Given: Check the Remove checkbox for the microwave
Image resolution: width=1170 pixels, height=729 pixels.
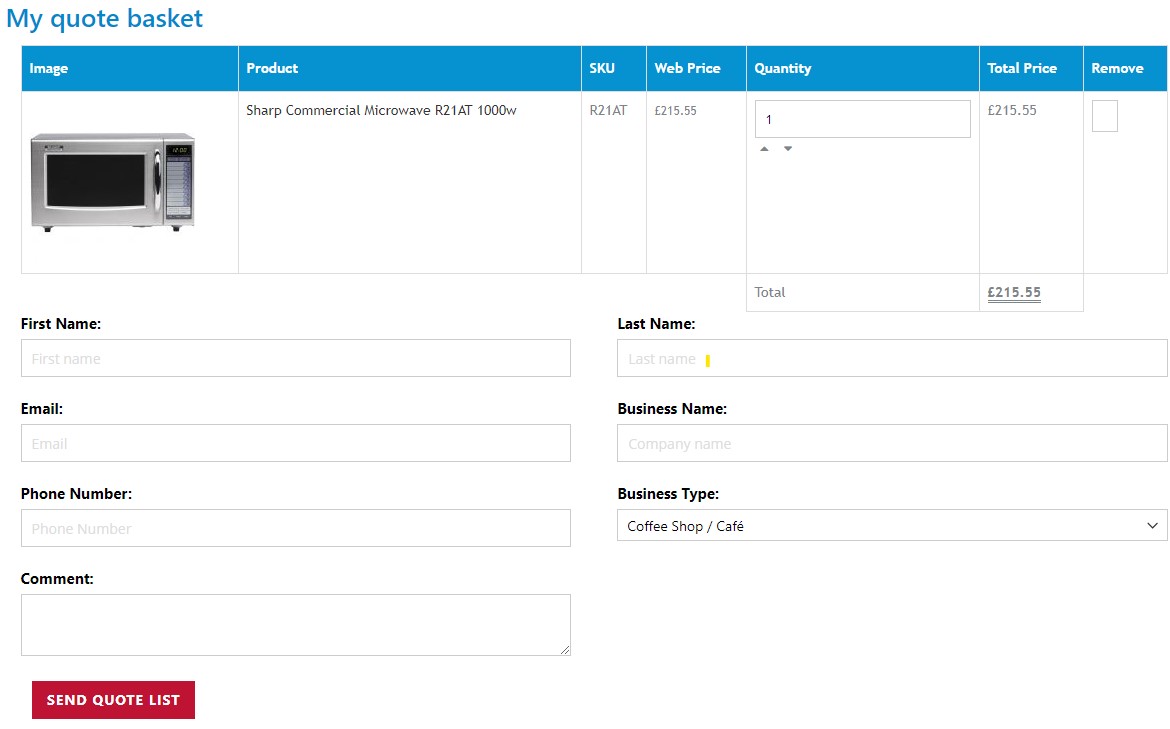Looking at the screenshot, I should tap(1104, 116).
